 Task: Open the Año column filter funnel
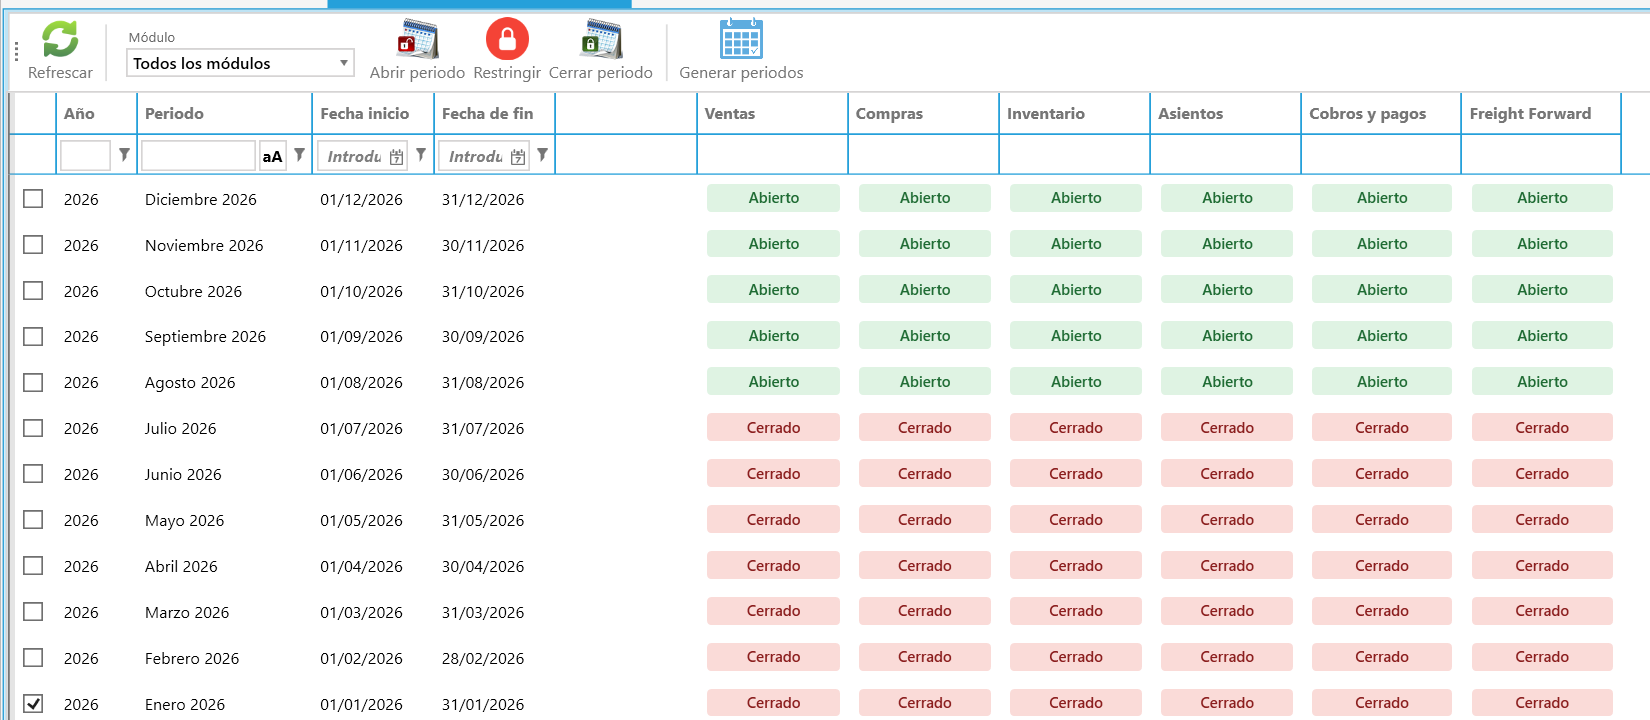[124, 155]
